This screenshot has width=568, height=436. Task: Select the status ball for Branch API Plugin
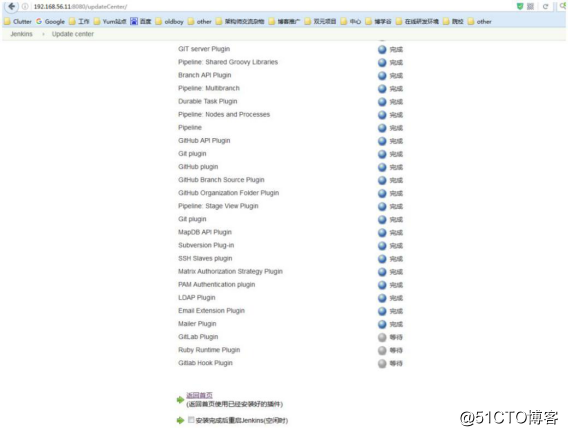click(x=382, y=75)
